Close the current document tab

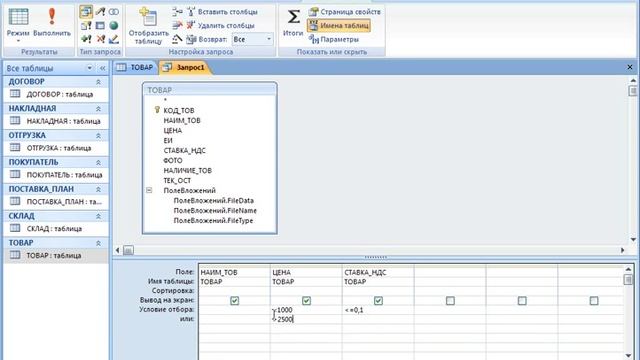[630, 67]
